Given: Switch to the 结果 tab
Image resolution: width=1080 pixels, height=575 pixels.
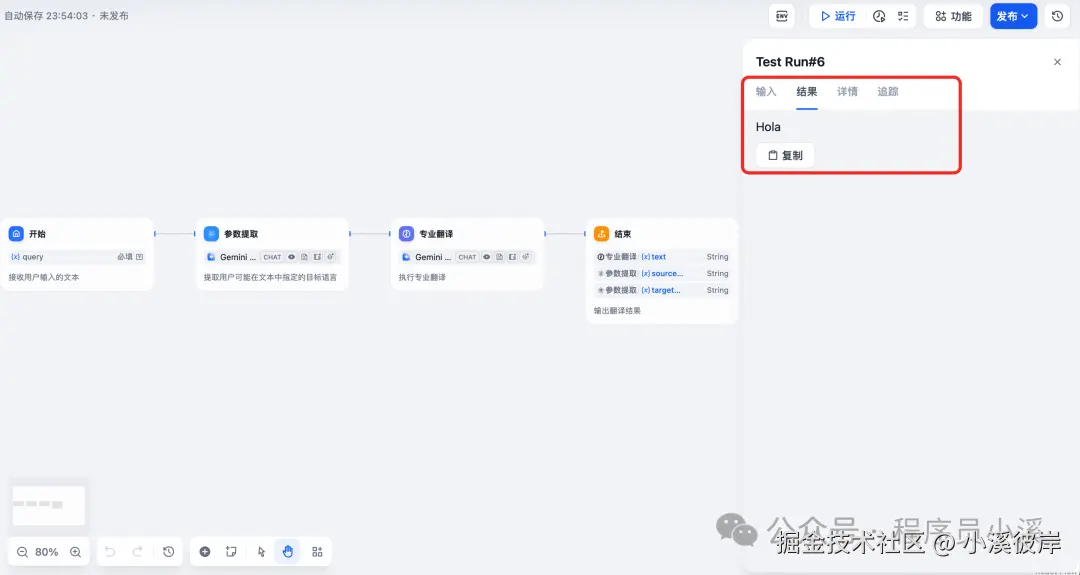Looking at the screenshot, I should pos(807,92).
